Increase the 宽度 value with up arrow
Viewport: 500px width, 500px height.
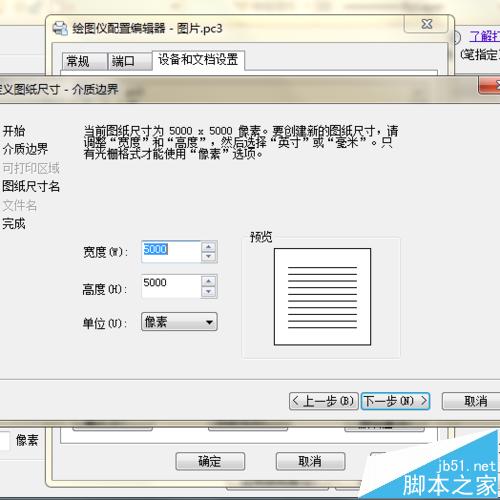click(209, 247)
